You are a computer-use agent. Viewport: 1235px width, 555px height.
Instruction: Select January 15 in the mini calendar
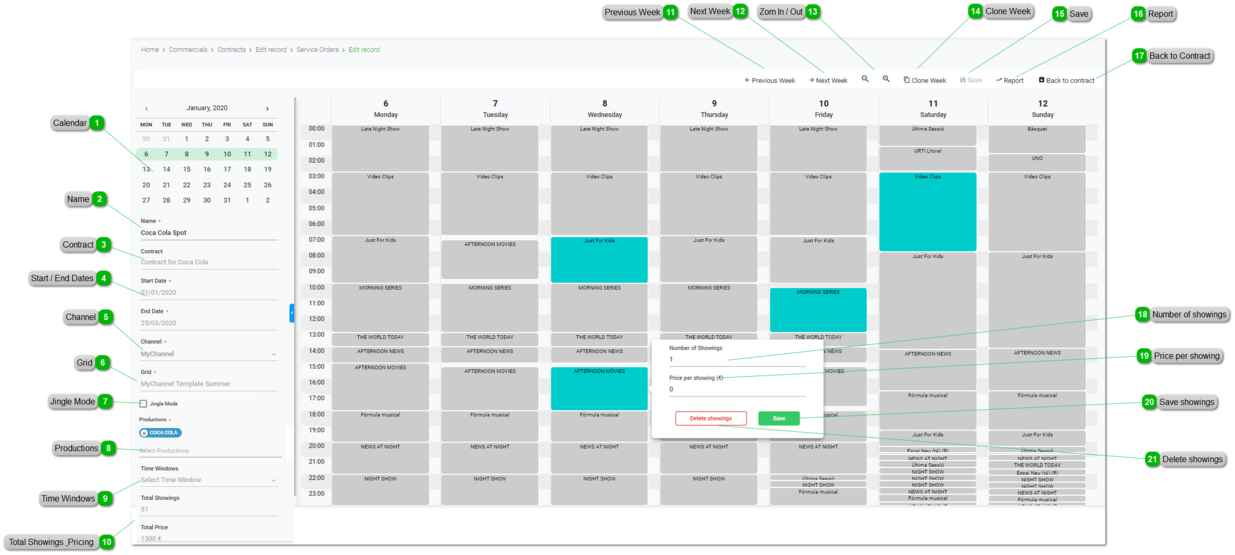pyautogui.click(x=187, y=169)
